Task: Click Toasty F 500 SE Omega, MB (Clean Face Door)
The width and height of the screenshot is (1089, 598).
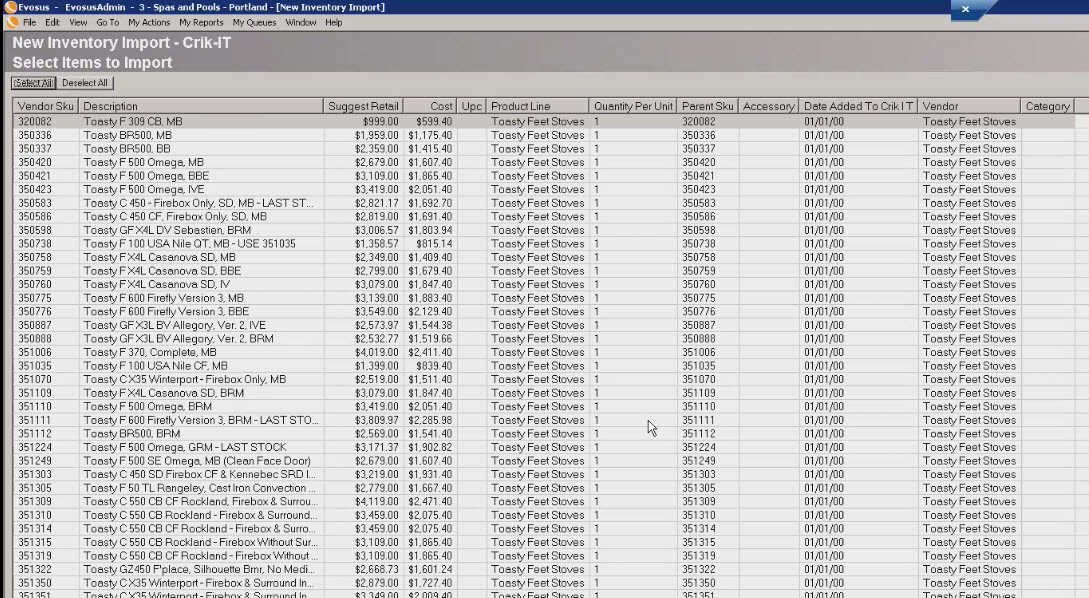Action: [x=197, y=461]
